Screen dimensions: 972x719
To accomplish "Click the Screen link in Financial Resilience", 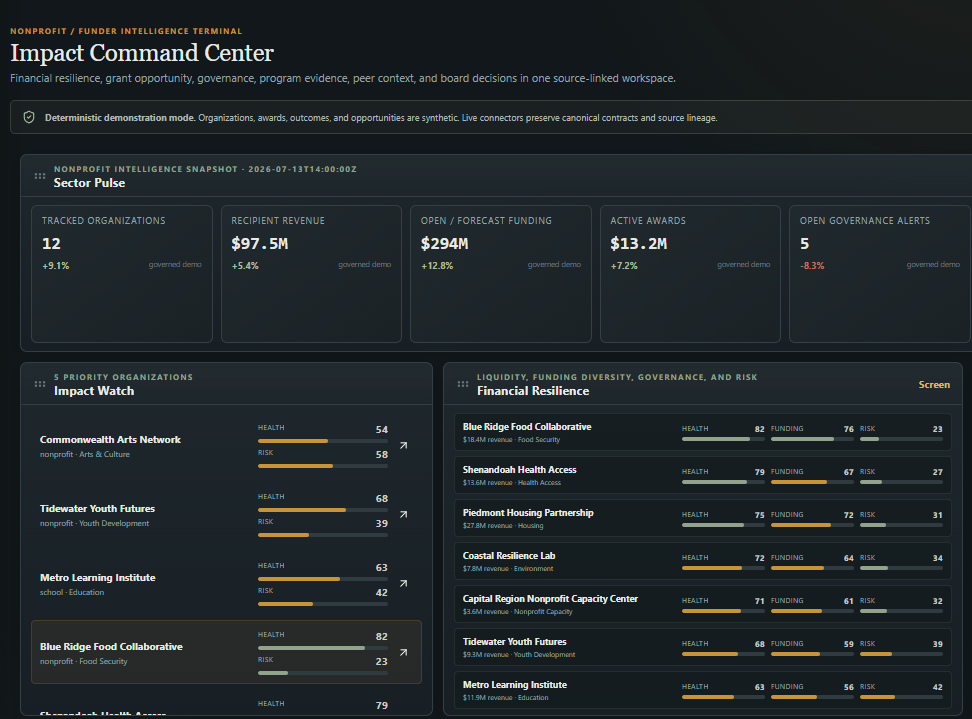I will click(x=934, y=384).
